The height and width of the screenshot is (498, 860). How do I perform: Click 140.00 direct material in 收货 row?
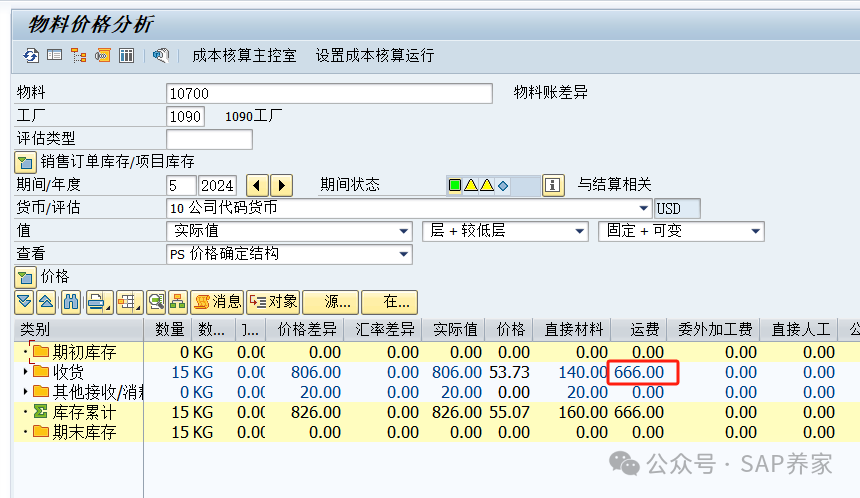click(x=583, y=372)
